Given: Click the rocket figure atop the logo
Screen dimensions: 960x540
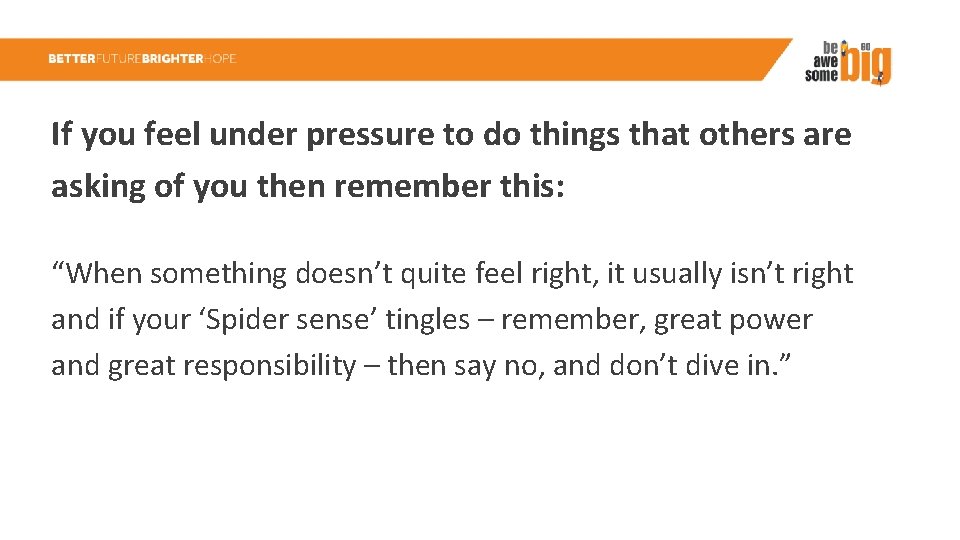Looking at the screenshot, I should tap(845, 47).
